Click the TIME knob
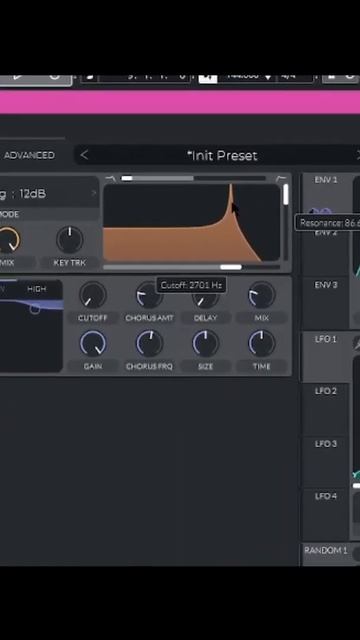 click(x=262, y=343)
